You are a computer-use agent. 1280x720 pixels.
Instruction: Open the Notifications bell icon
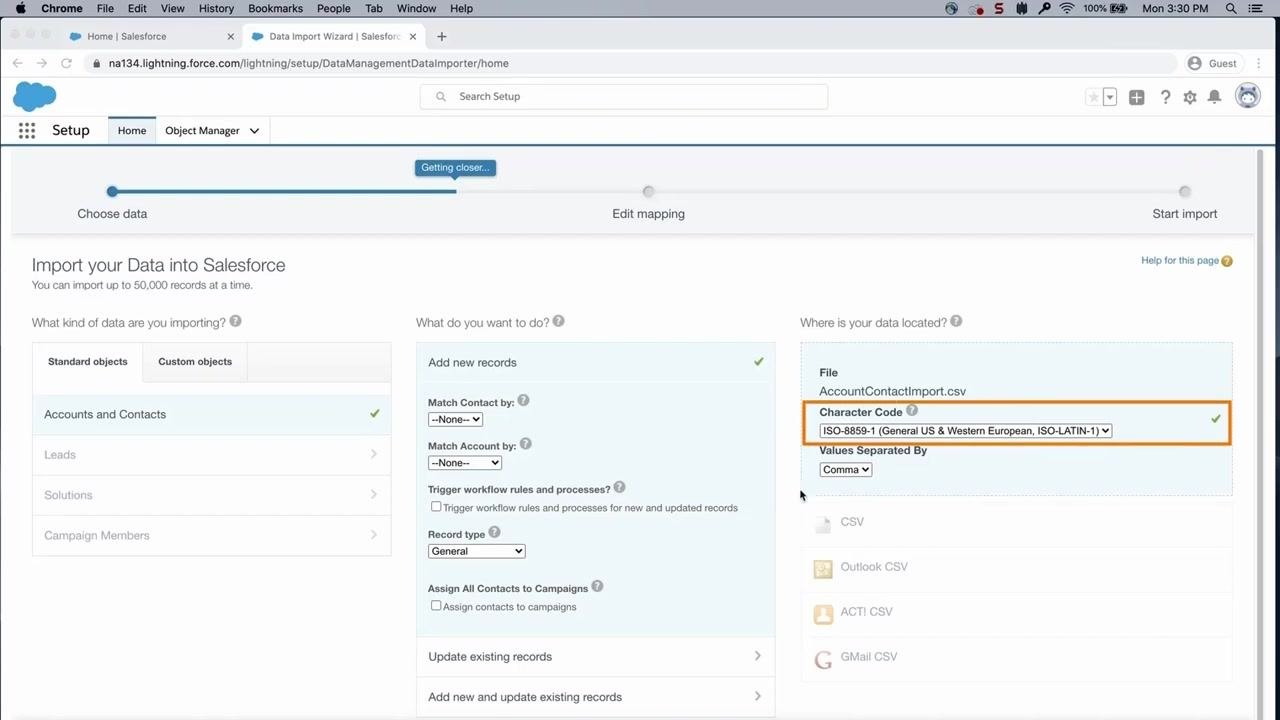tap(1214, 97)
